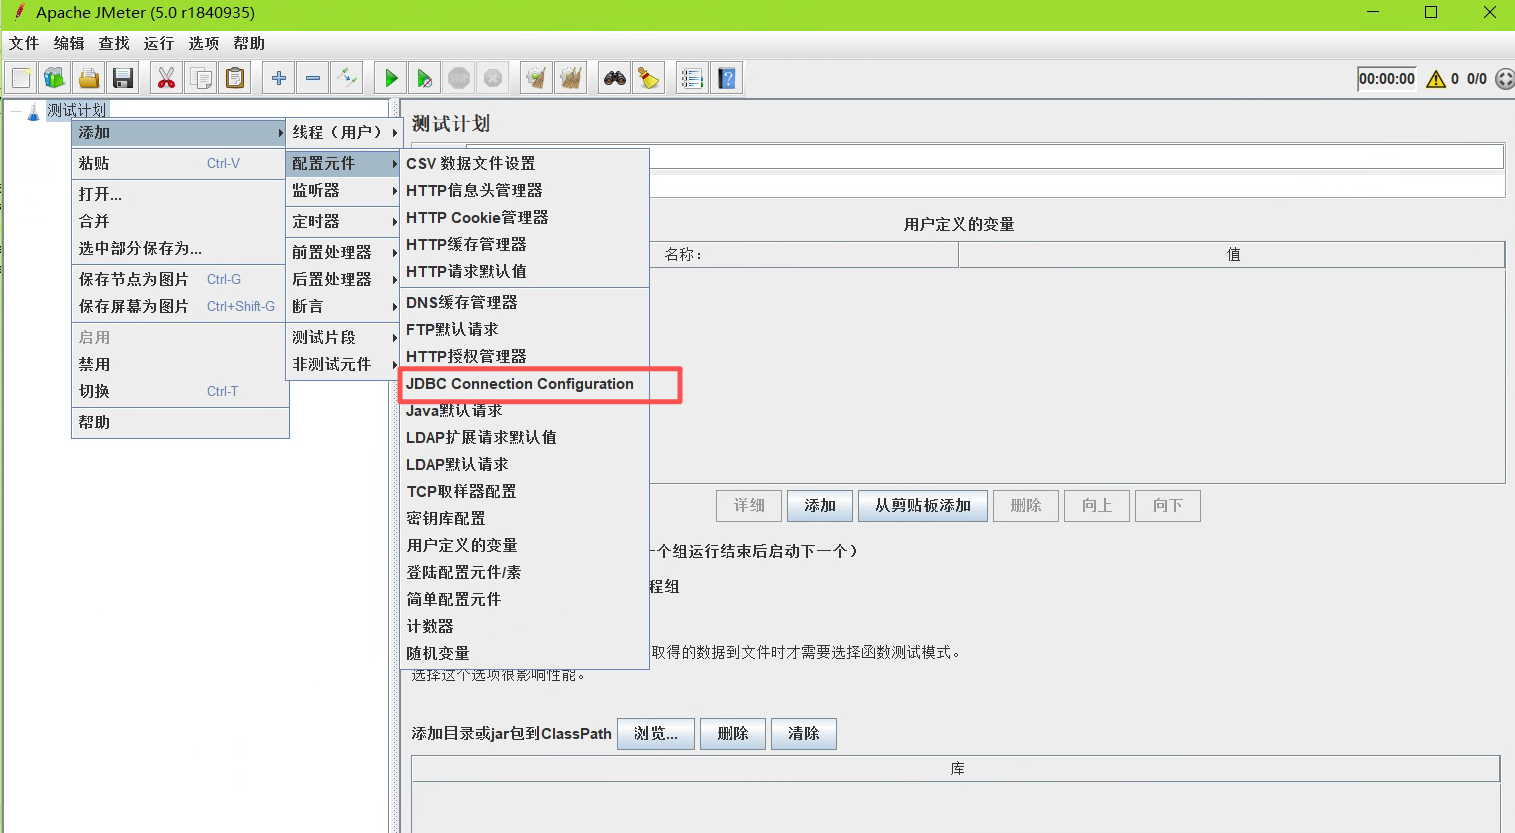Viewport: 1515px width, 833px height.
Task: Save the test plan with floppy icon
Action: coord(123,78)
